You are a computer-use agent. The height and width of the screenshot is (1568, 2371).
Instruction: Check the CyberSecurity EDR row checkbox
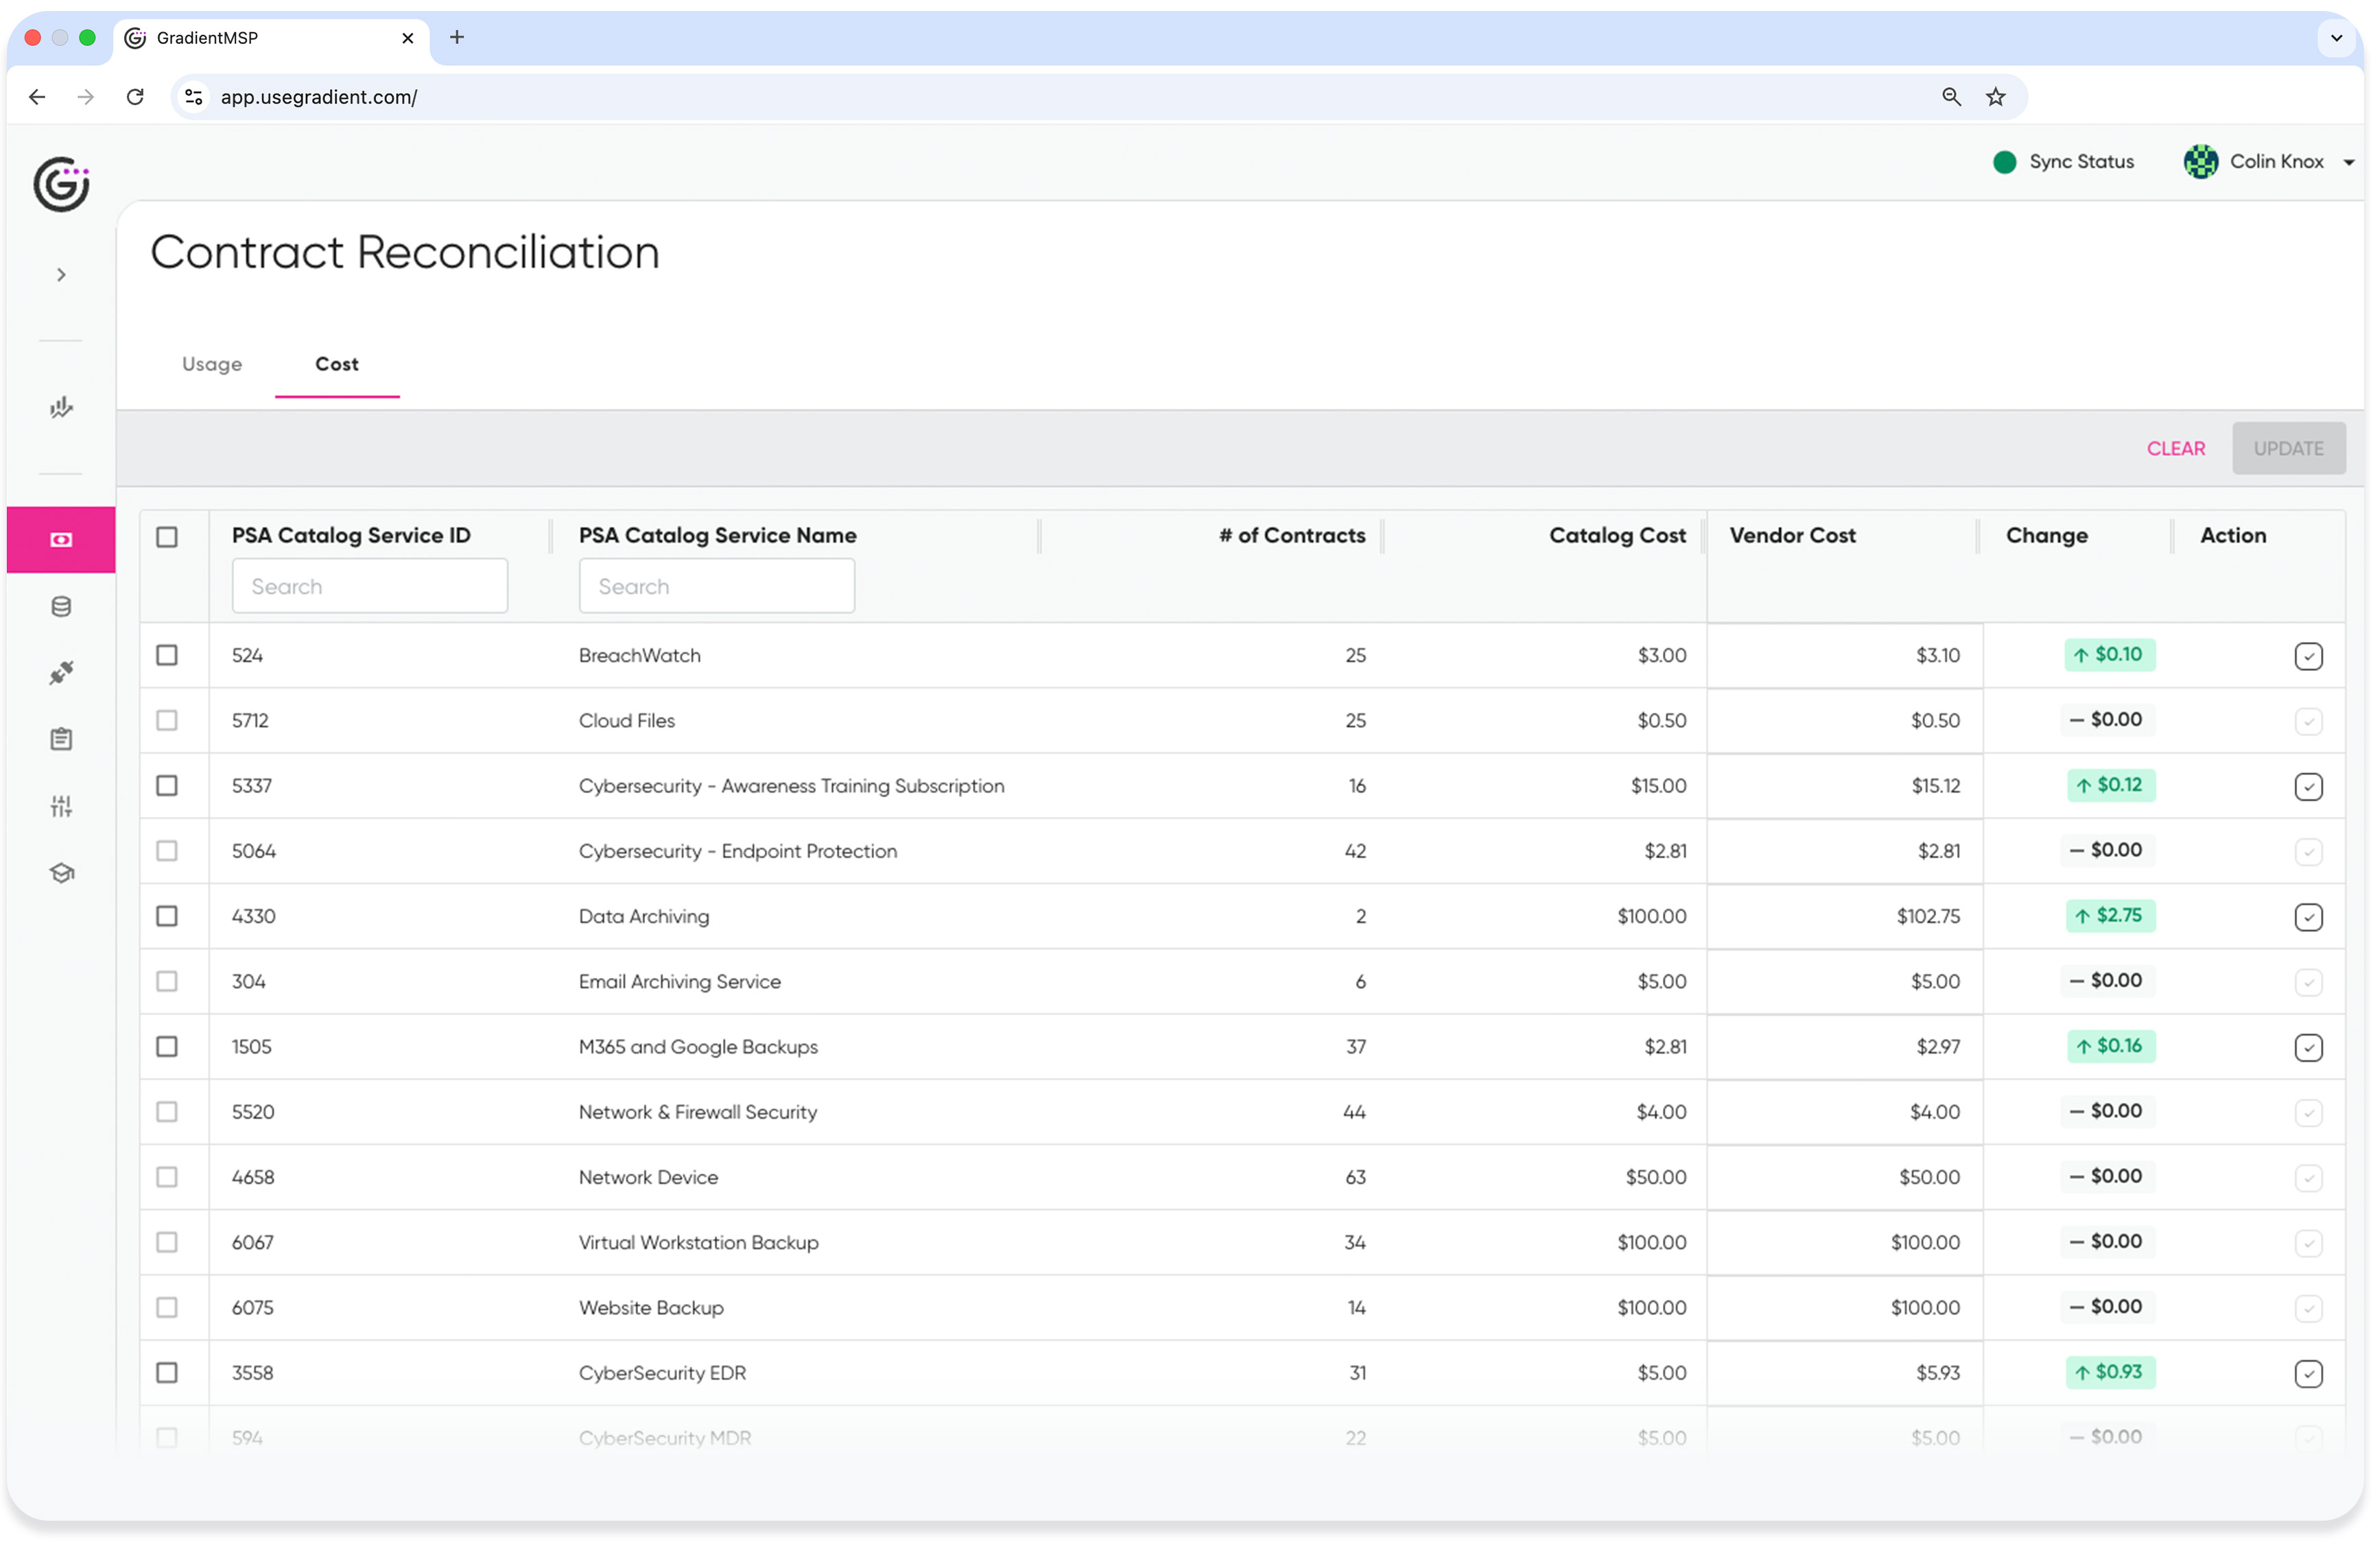tap(167, 1373)
